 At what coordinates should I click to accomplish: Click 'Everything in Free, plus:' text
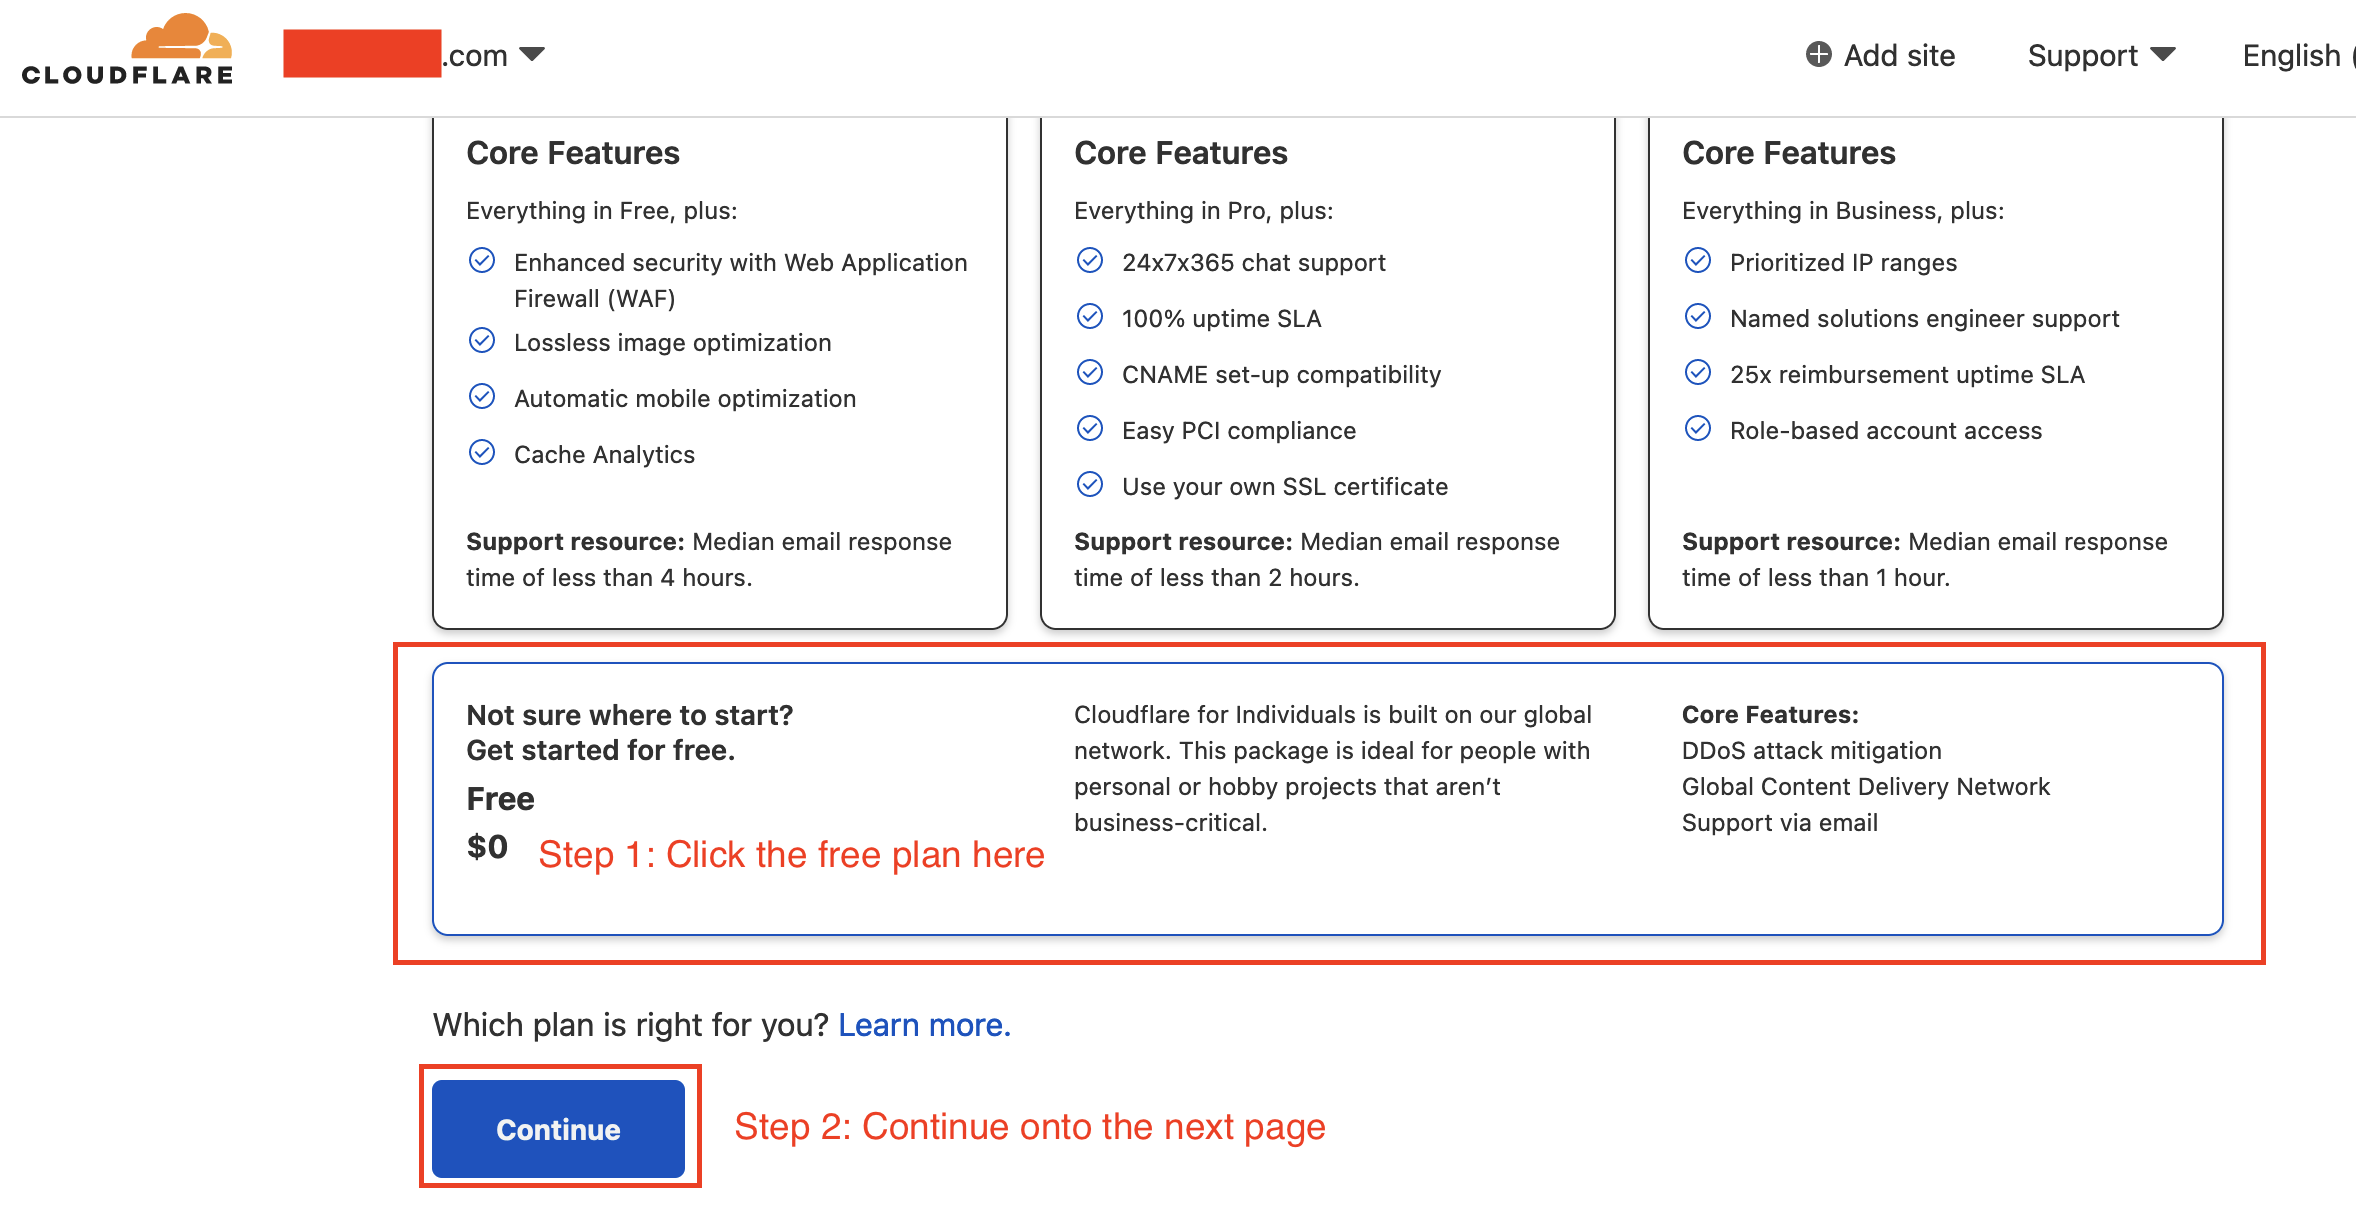click(x=601, y=211)
